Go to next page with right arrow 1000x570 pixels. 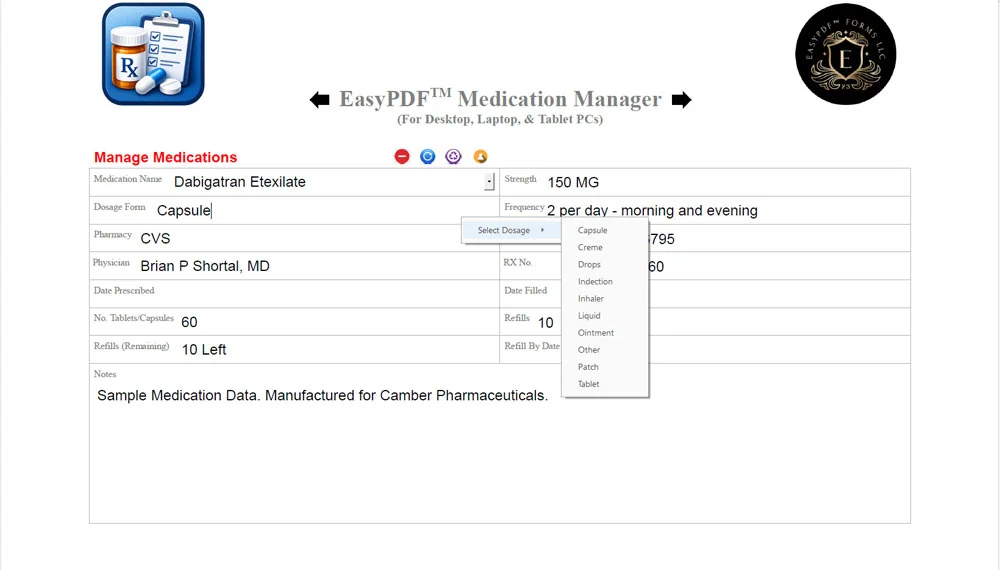click(681, 99)
